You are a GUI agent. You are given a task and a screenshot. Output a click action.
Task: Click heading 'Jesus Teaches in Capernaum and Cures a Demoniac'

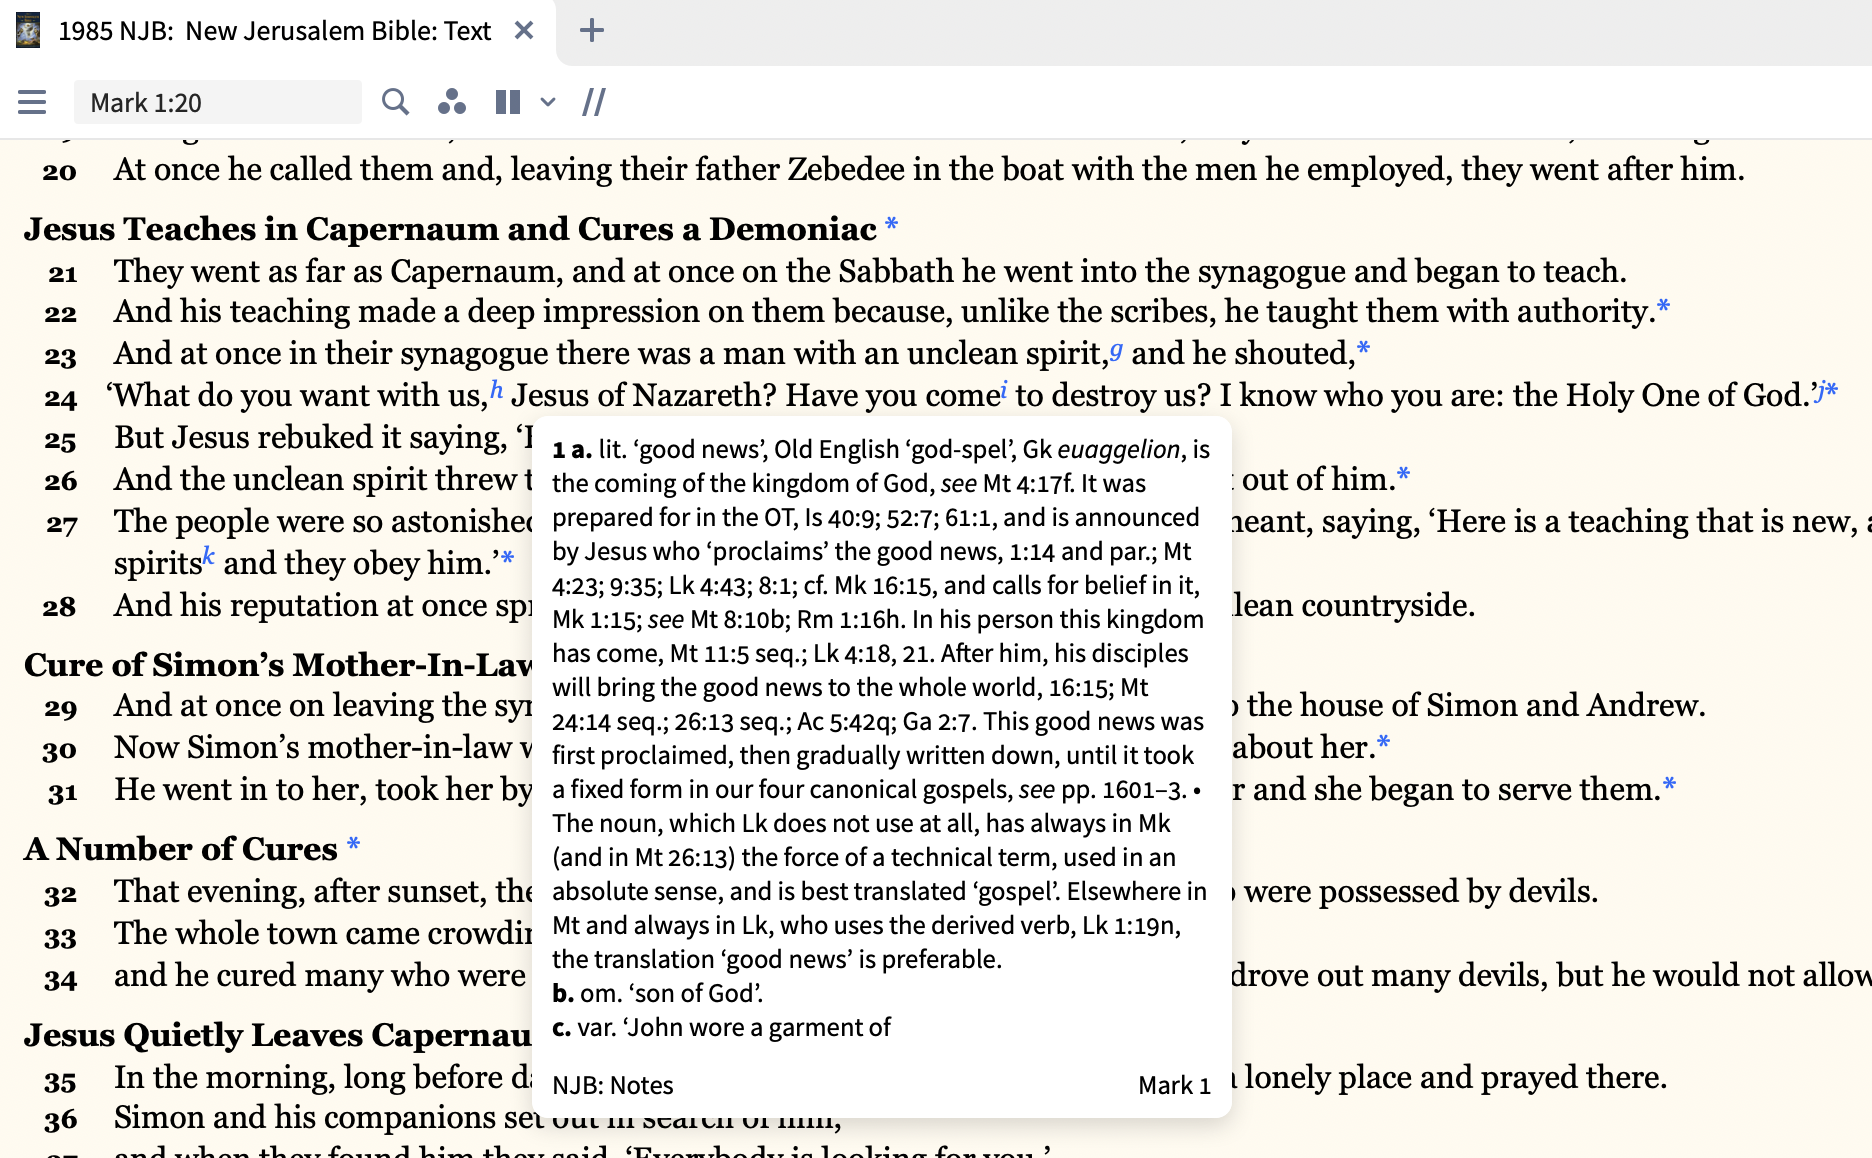pyautogui.click(x=450, y=229)
